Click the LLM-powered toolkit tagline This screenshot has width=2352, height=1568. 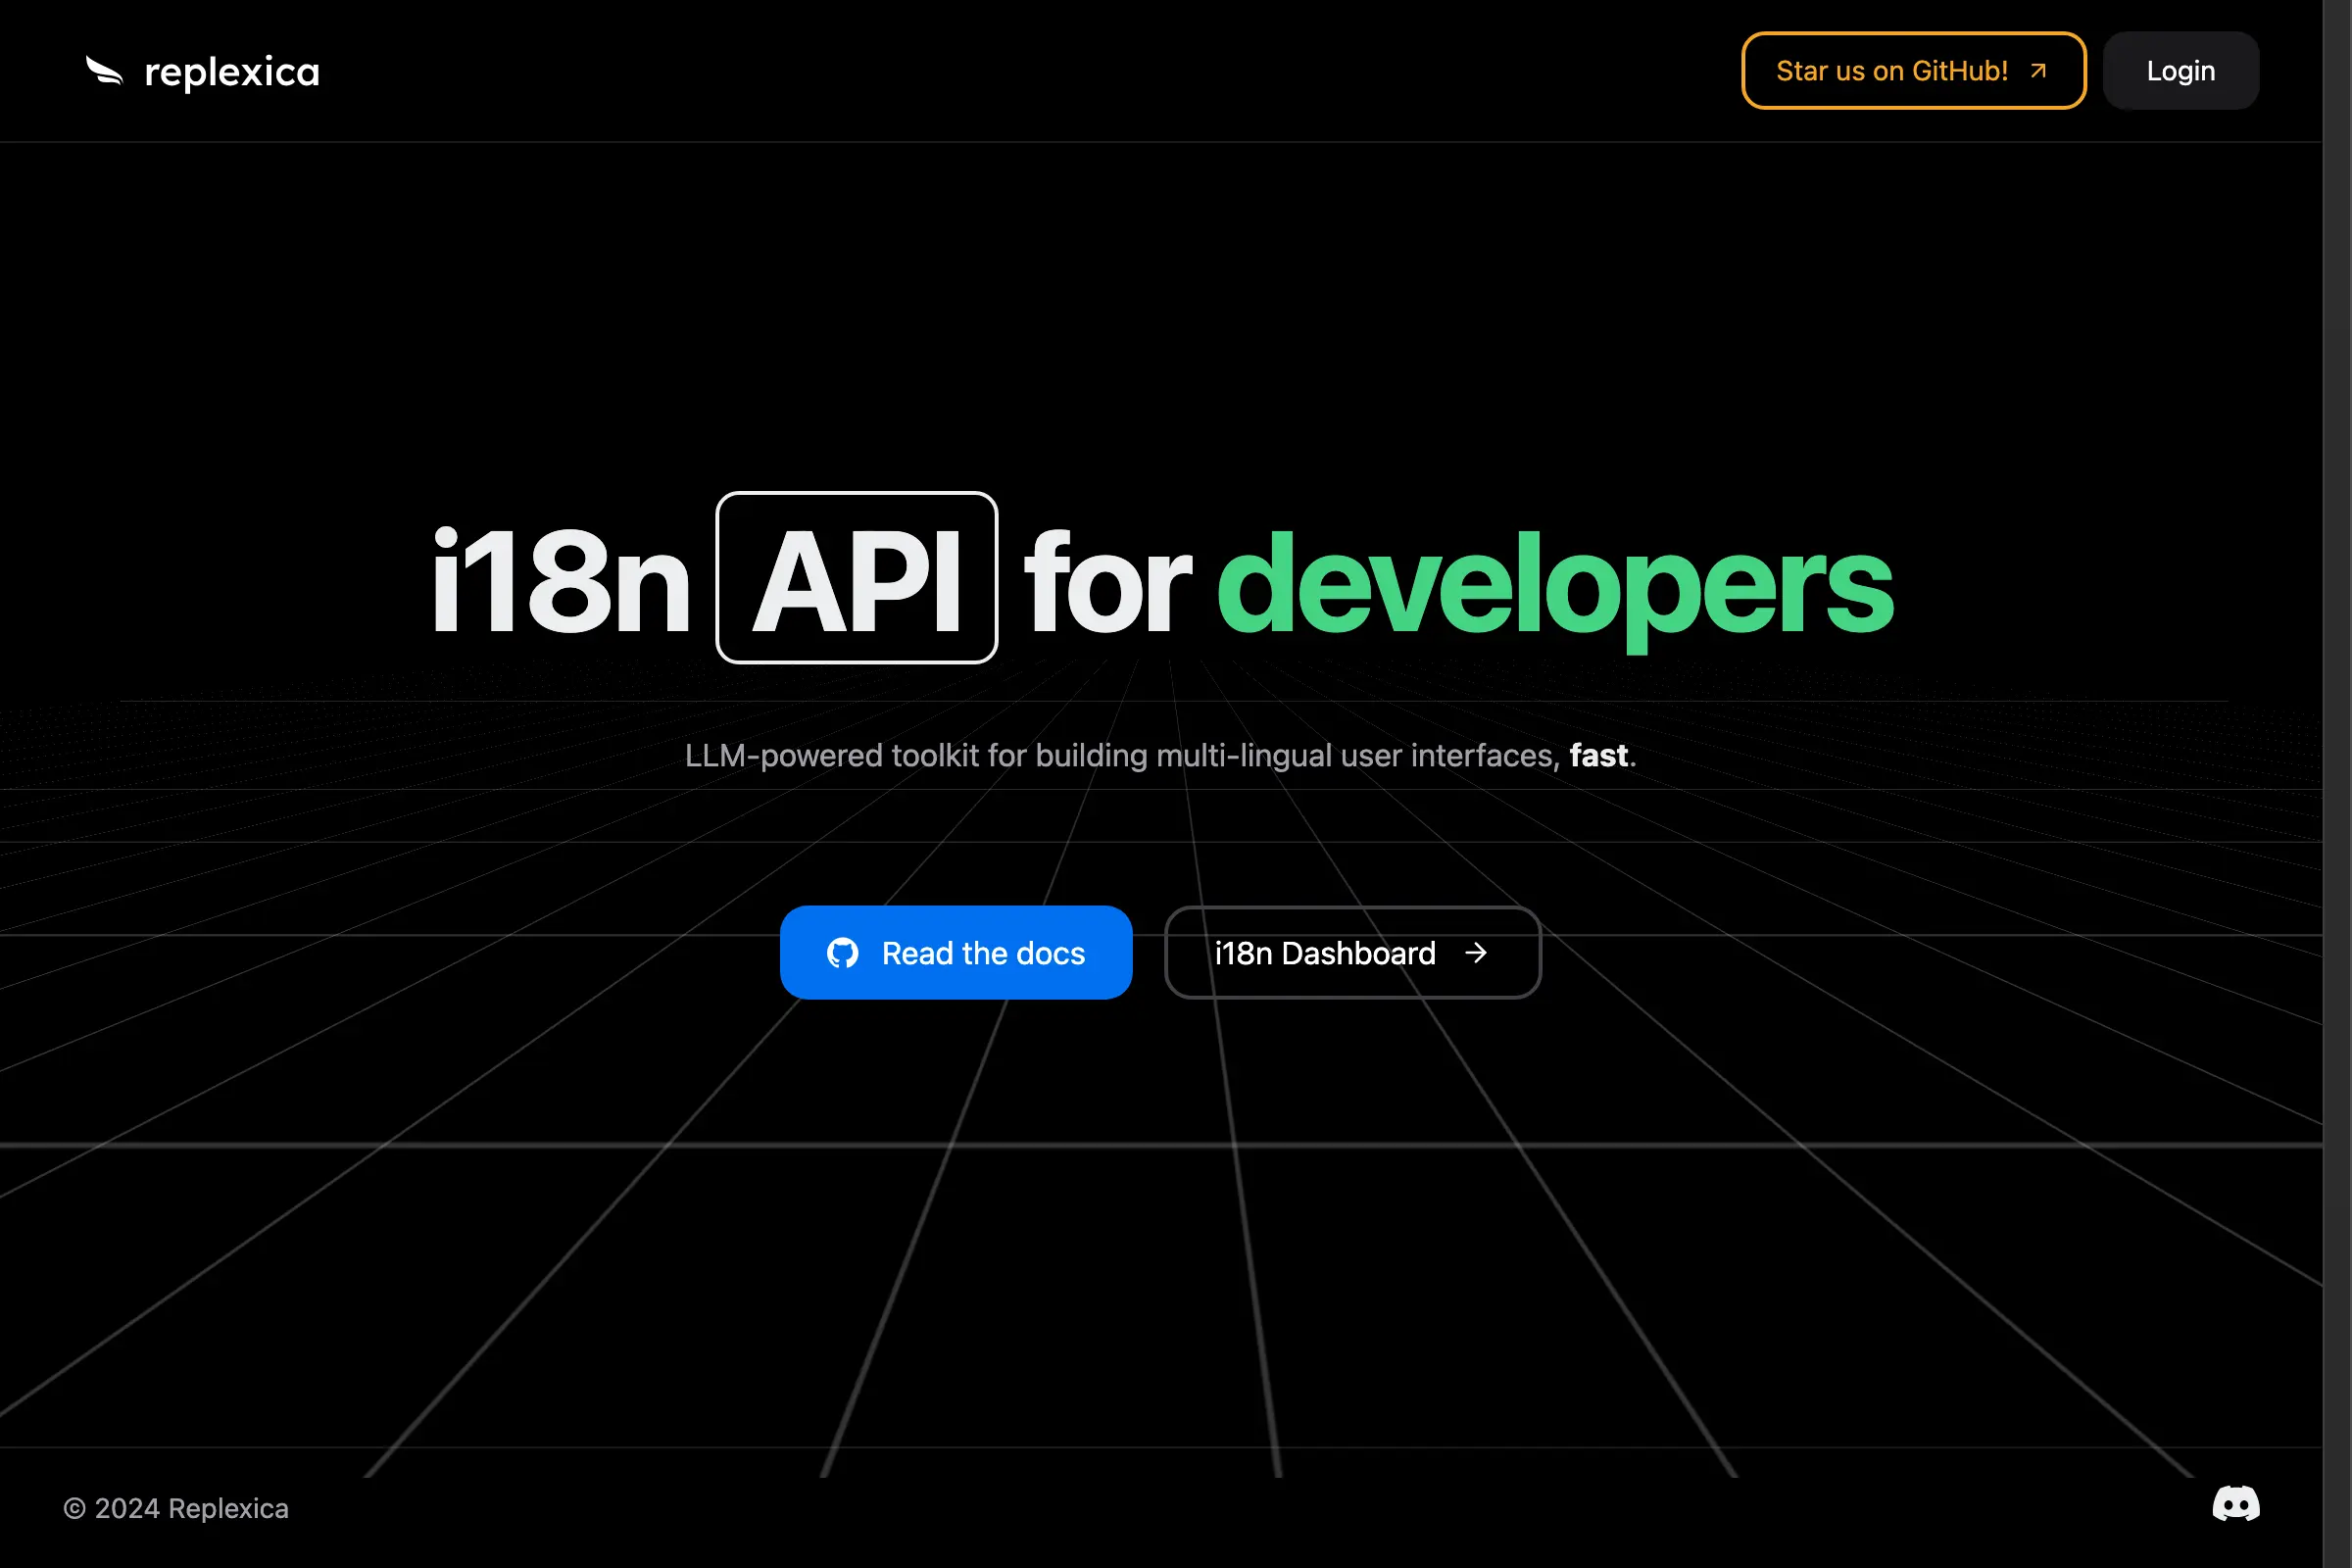(1159, 756)
